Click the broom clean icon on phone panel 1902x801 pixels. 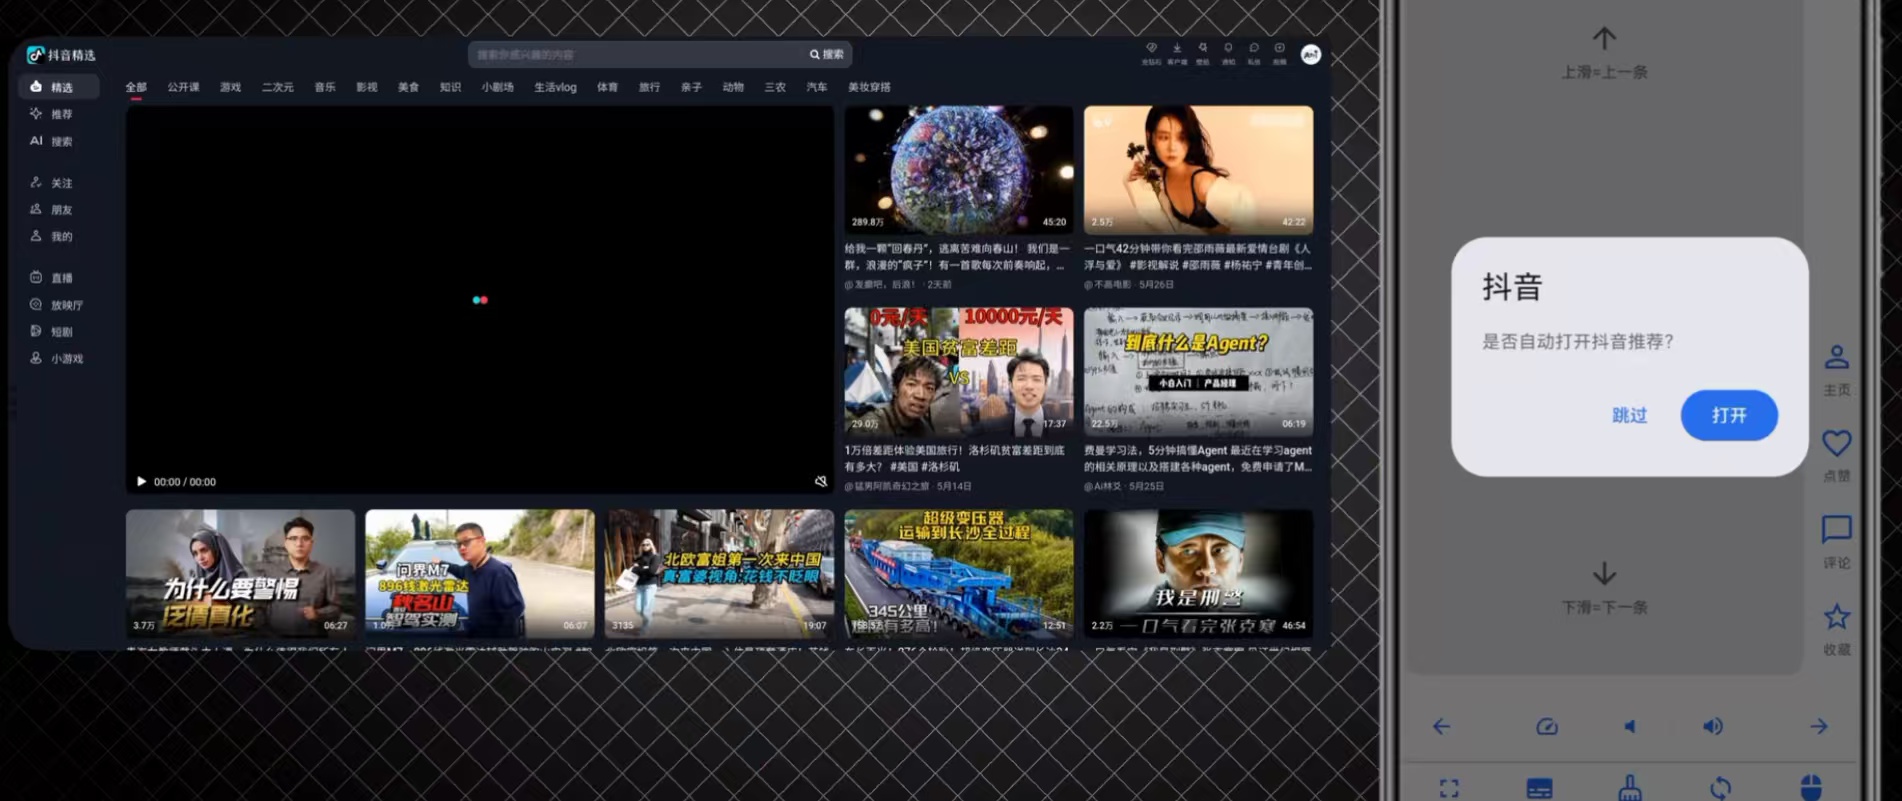point(1630,788)
